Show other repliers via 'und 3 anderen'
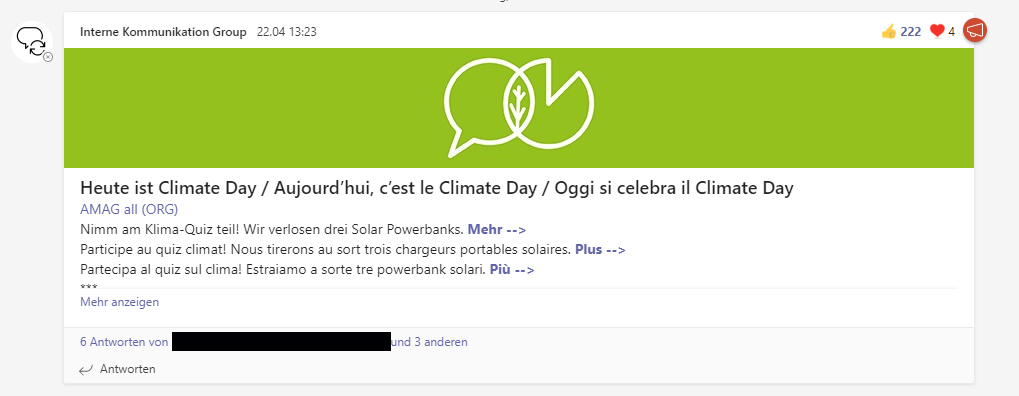Image resolution: width=1019 pixels, height=396 pixels. (430, 341)
